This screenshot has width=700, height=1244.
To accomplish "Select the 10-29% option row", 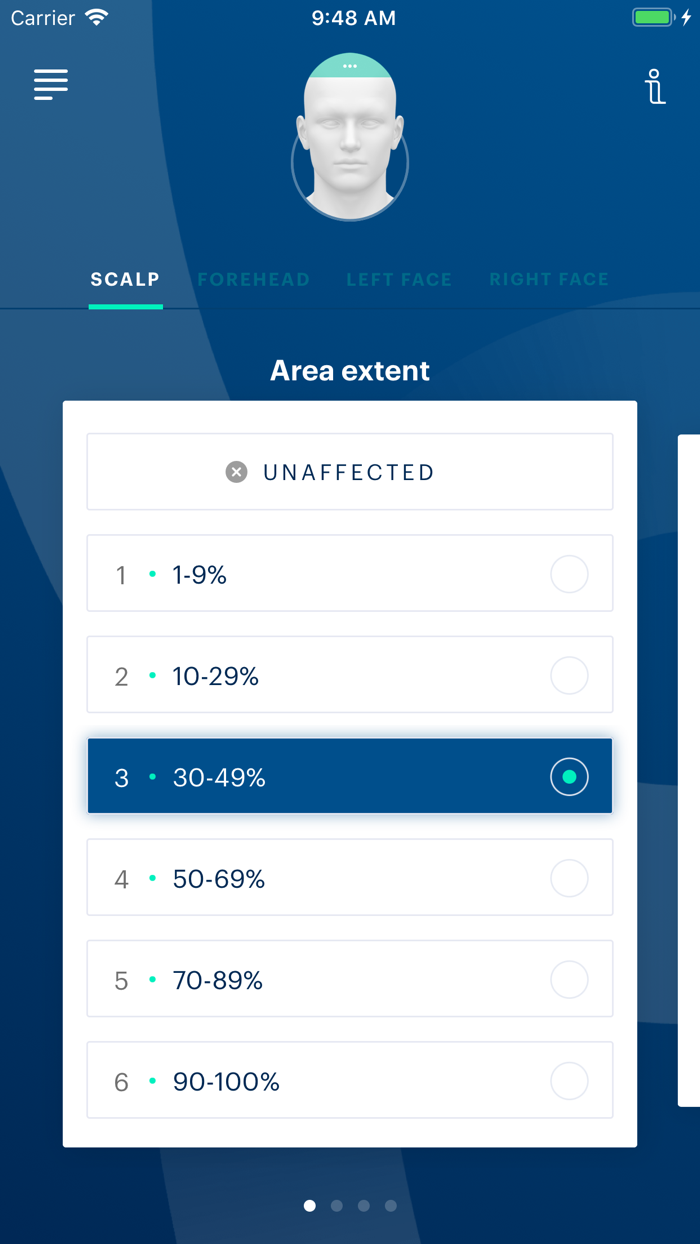I will 350,675.
